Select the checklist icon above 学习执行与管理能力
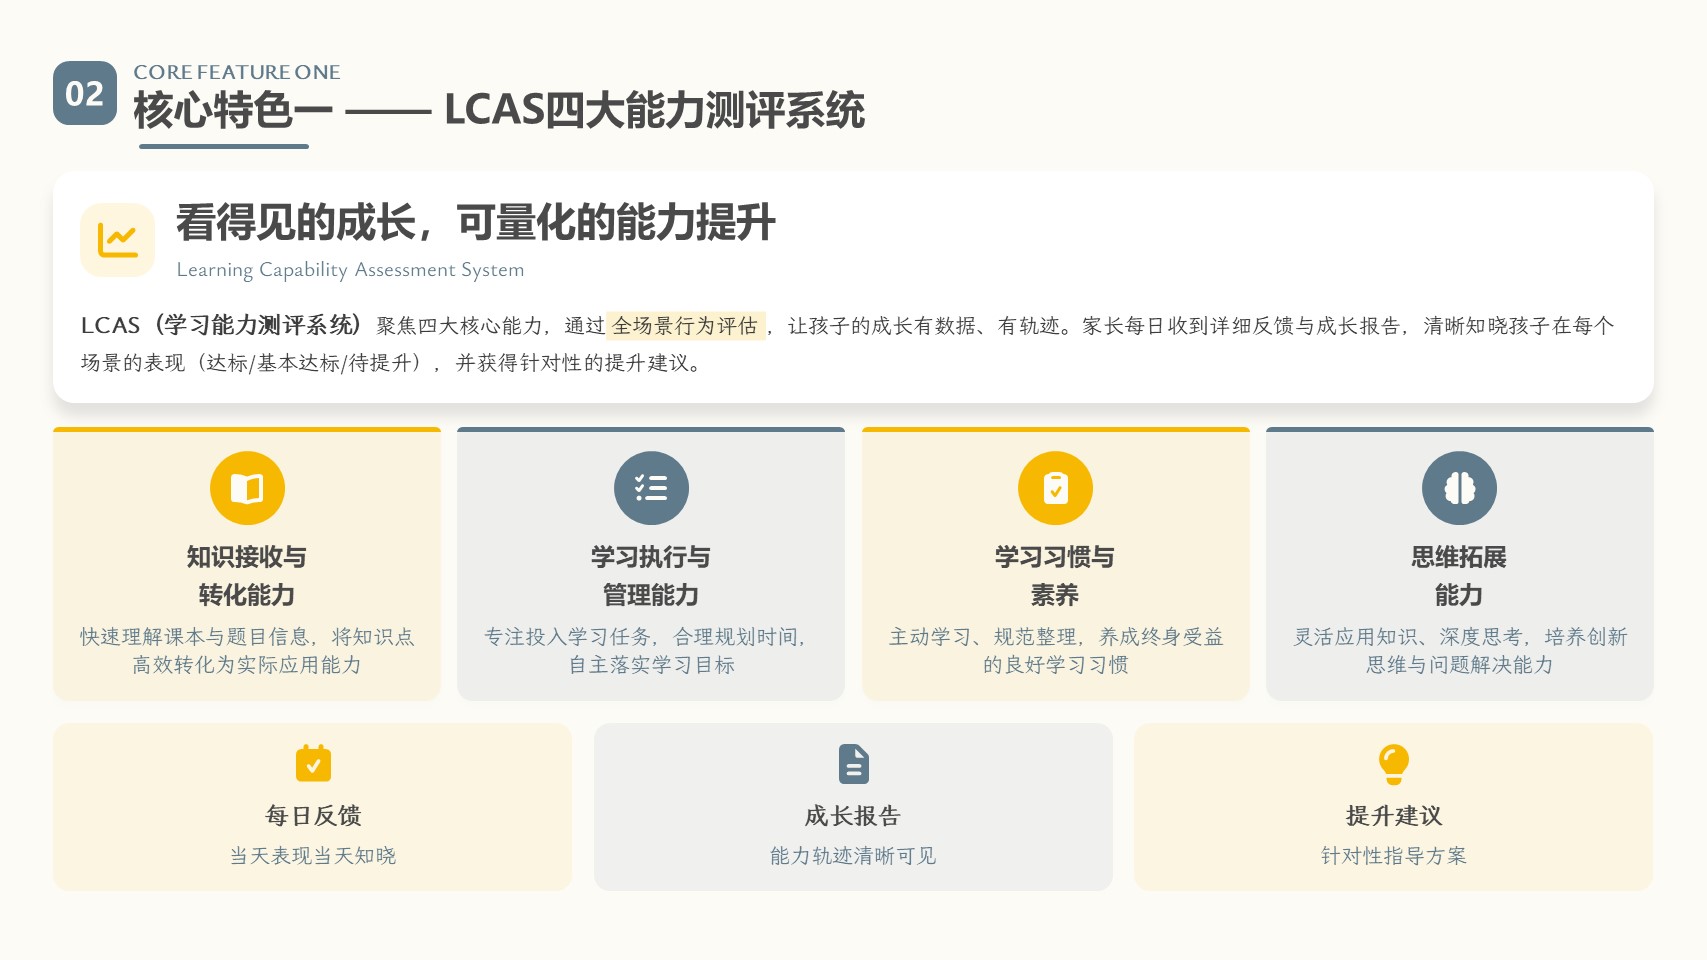This screenshot has width=1707, height=960. 651,488
